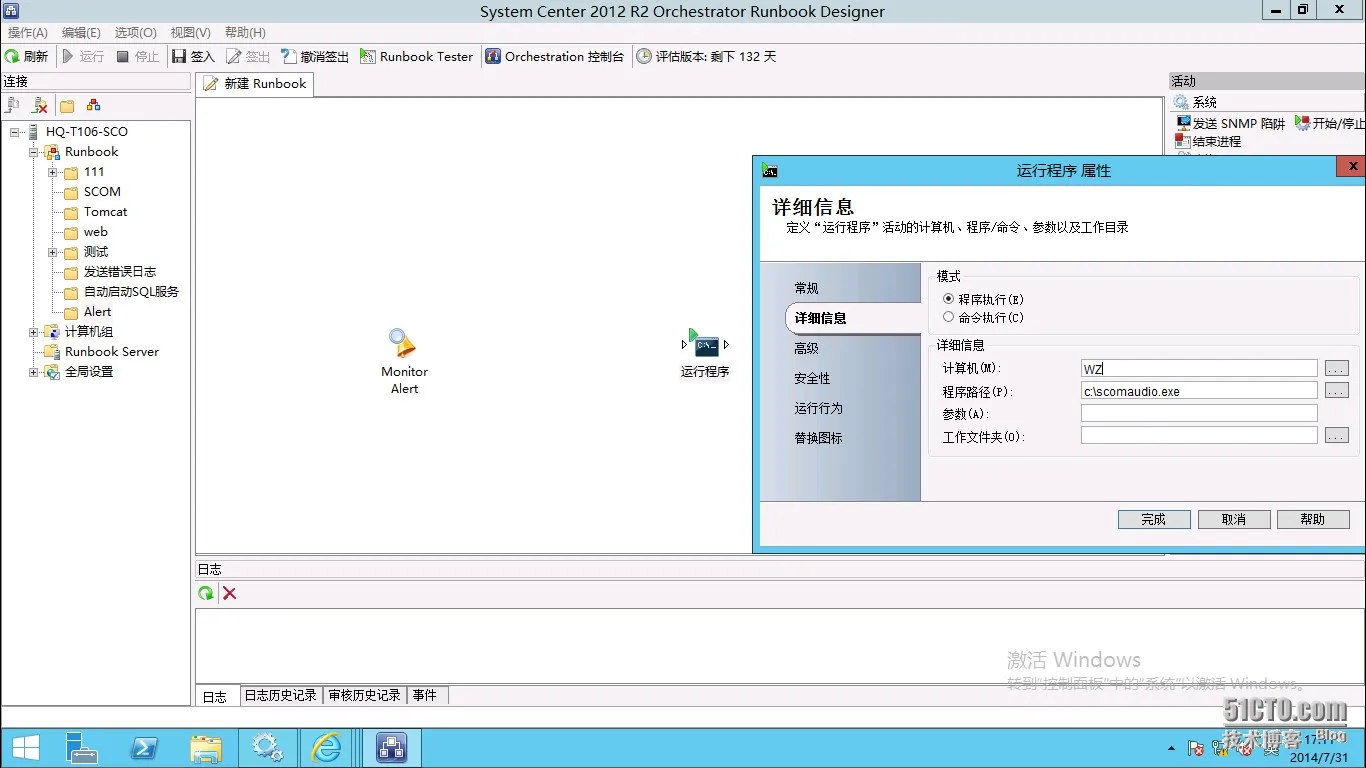Click the 系统 category gear icon
This screenshot has height=768, width=1366.
click(1182, 102)
